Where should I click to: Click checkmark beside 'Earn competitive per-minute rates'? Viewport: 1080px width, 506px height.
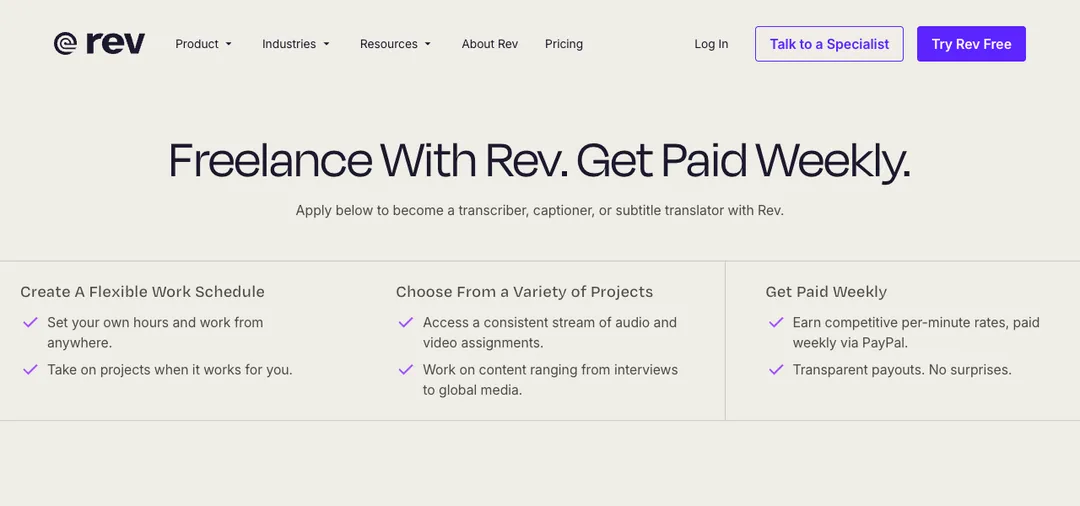click(776, 322)
